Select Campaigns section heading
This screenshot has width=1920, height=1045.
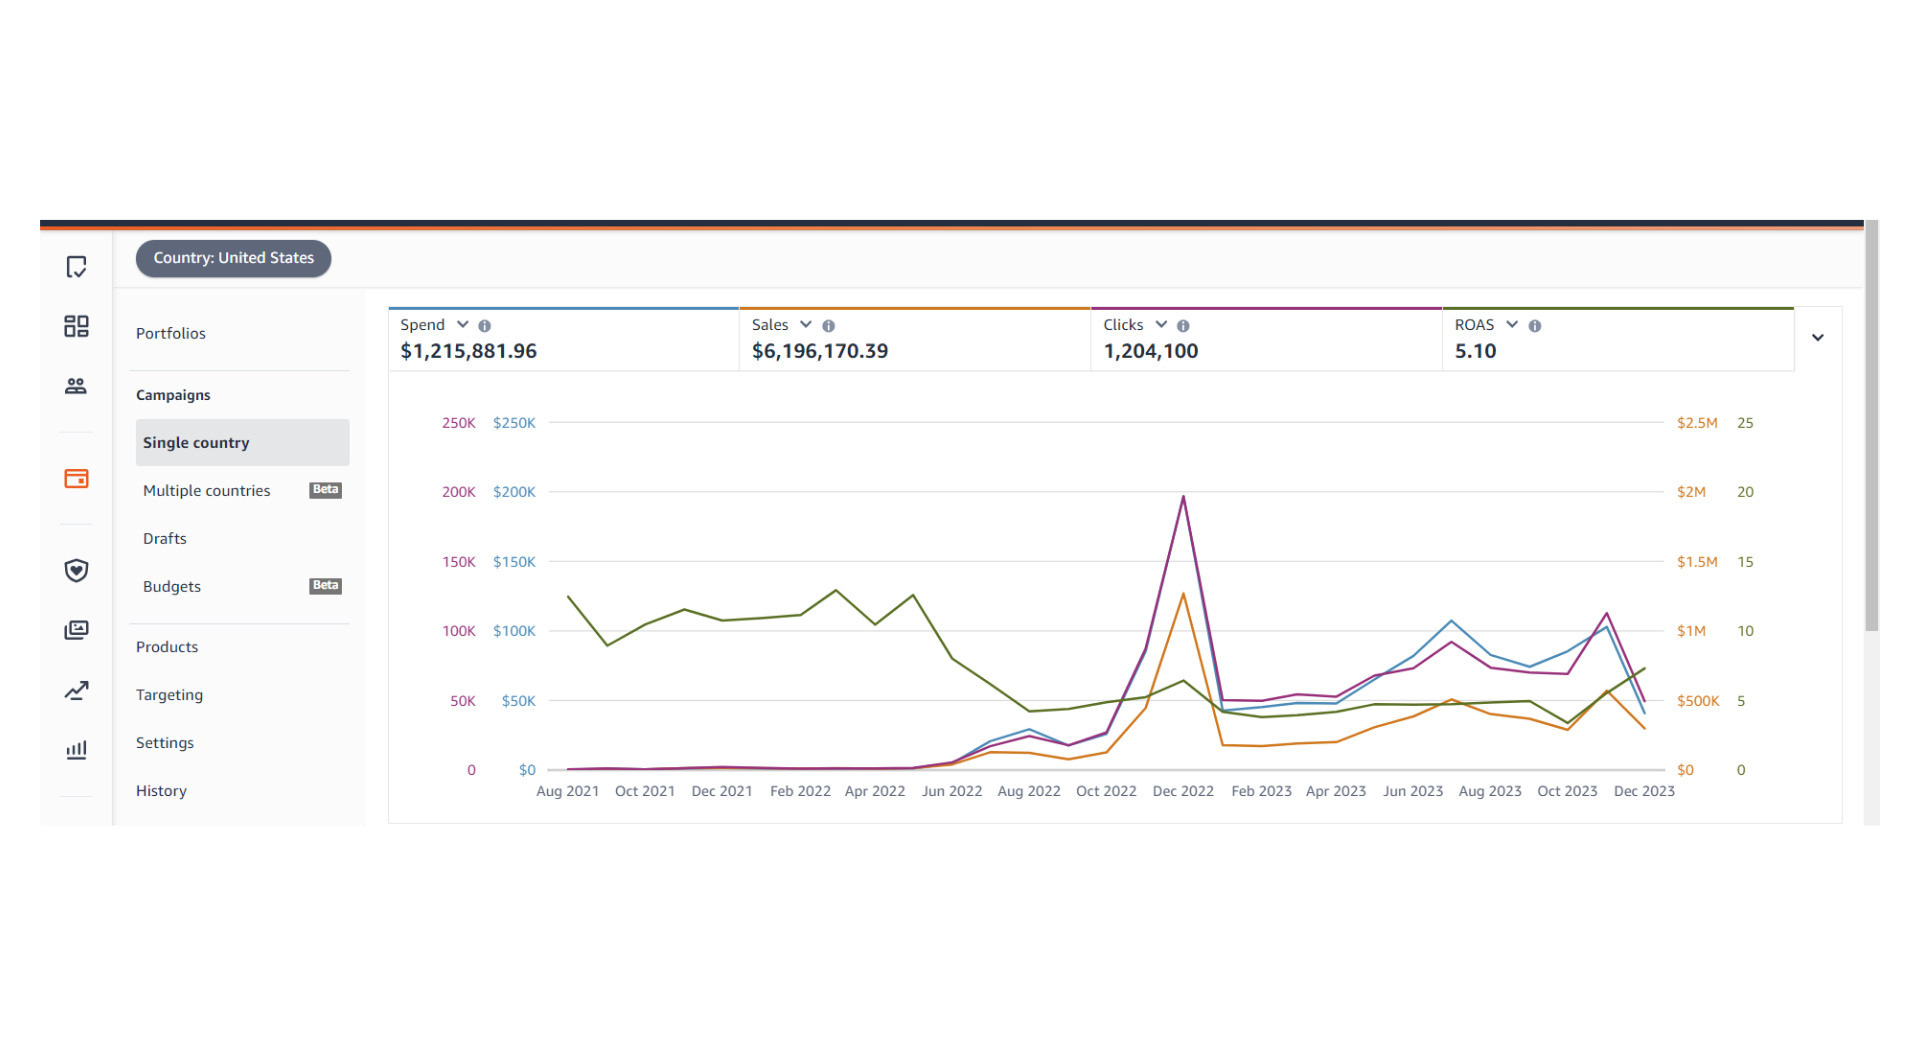point(173,395)
